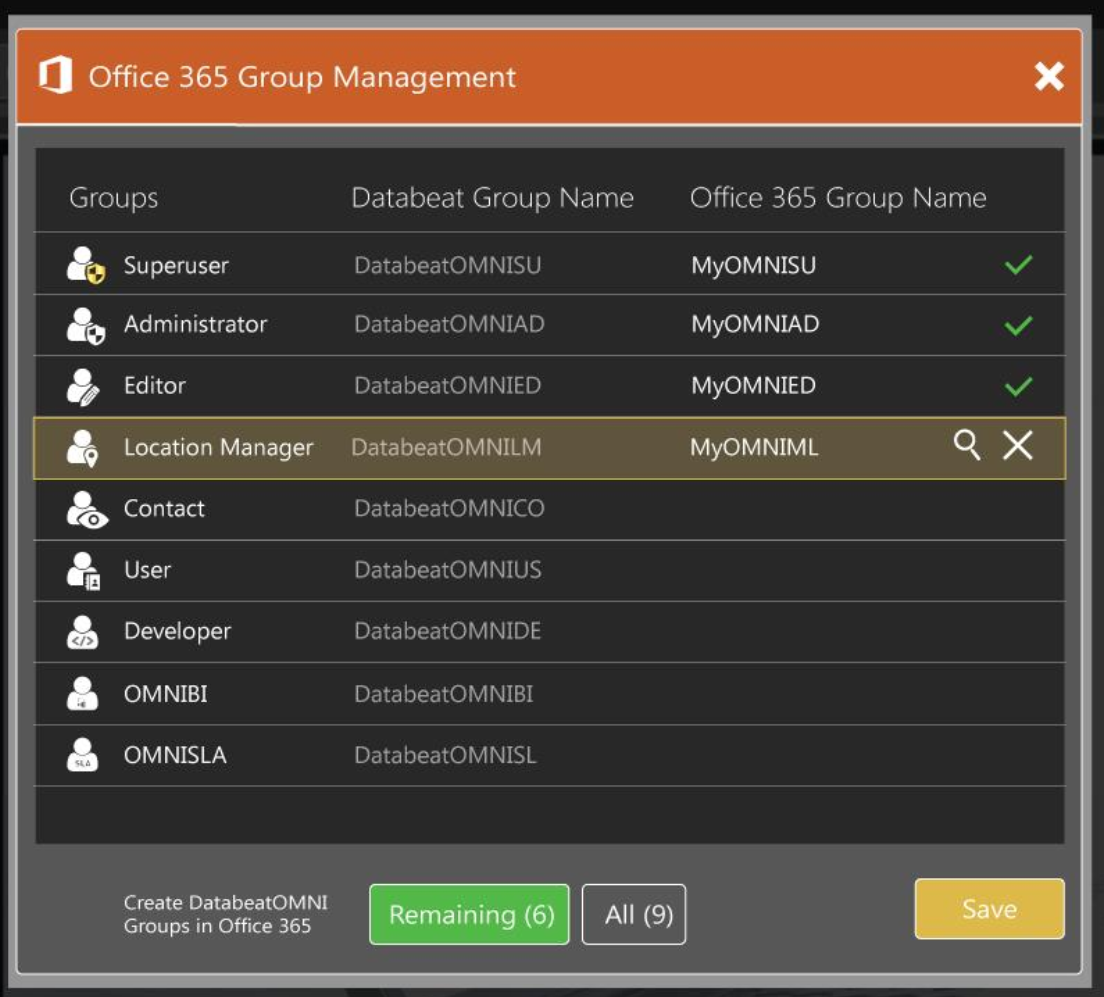
Task: Edit the MyOMNIML group name field
Action: [753, 447]
